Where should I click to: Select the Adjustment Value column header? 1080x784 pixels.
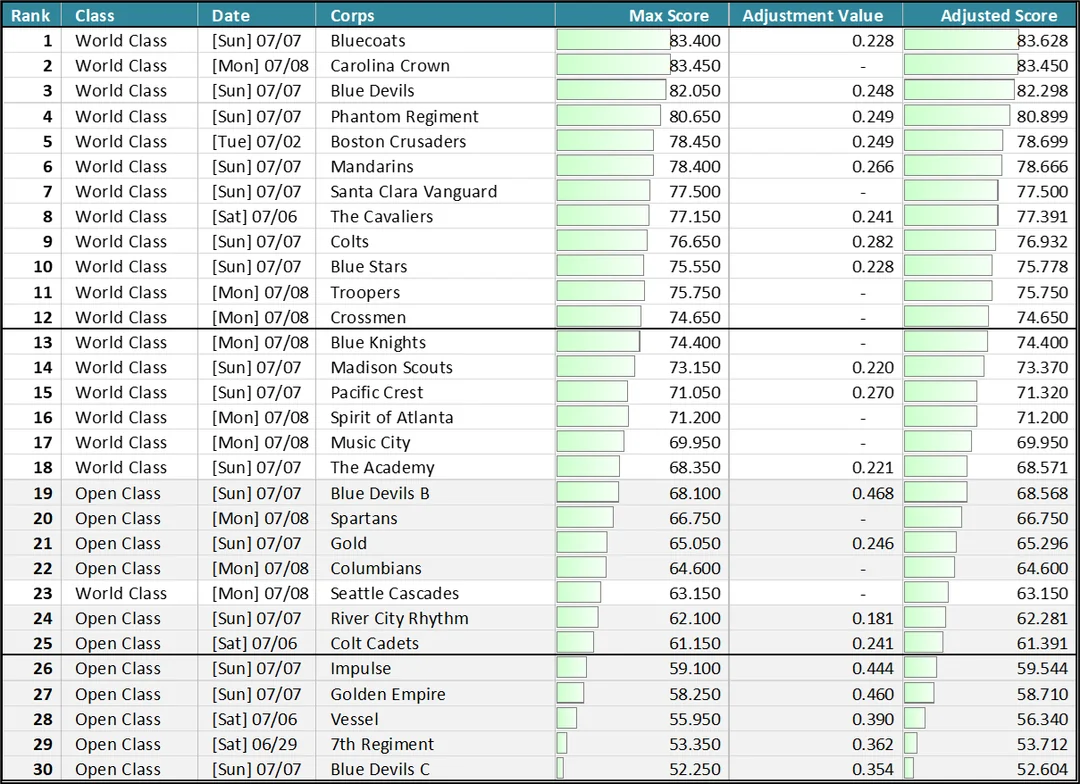[x=816, y=15]
